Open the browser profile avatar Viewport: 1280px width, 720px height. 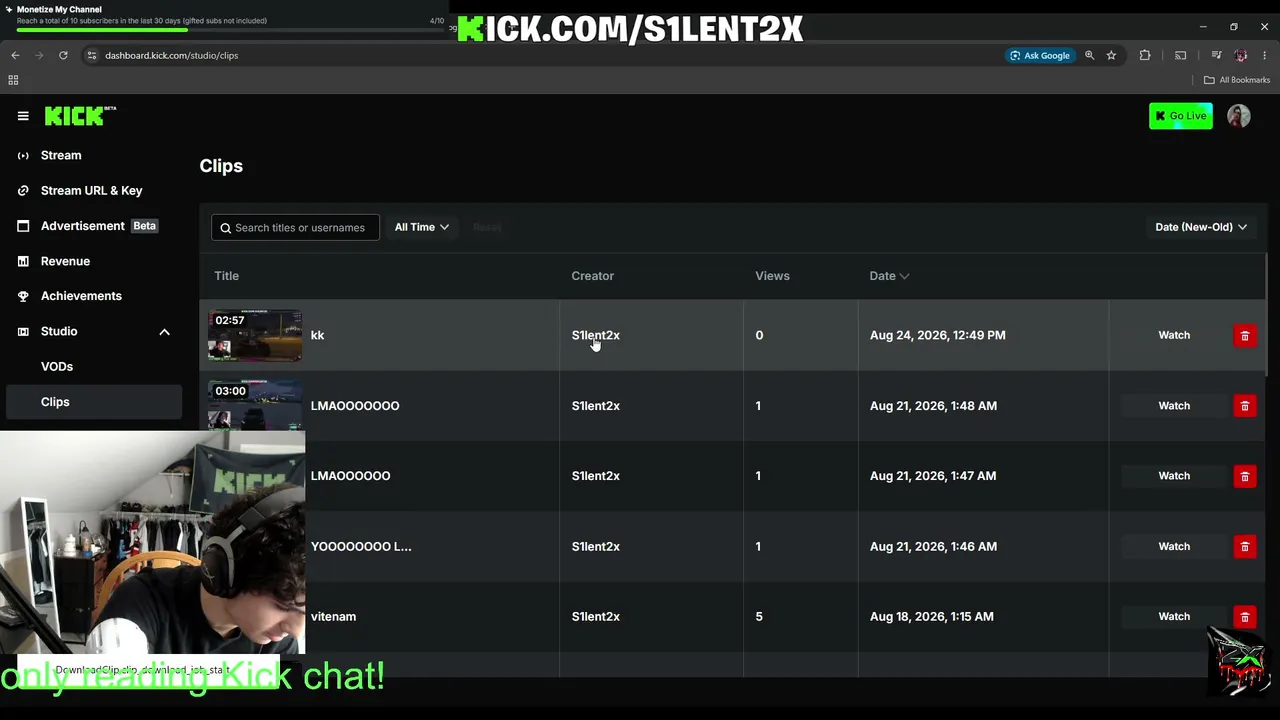(x=1241, y=55)
